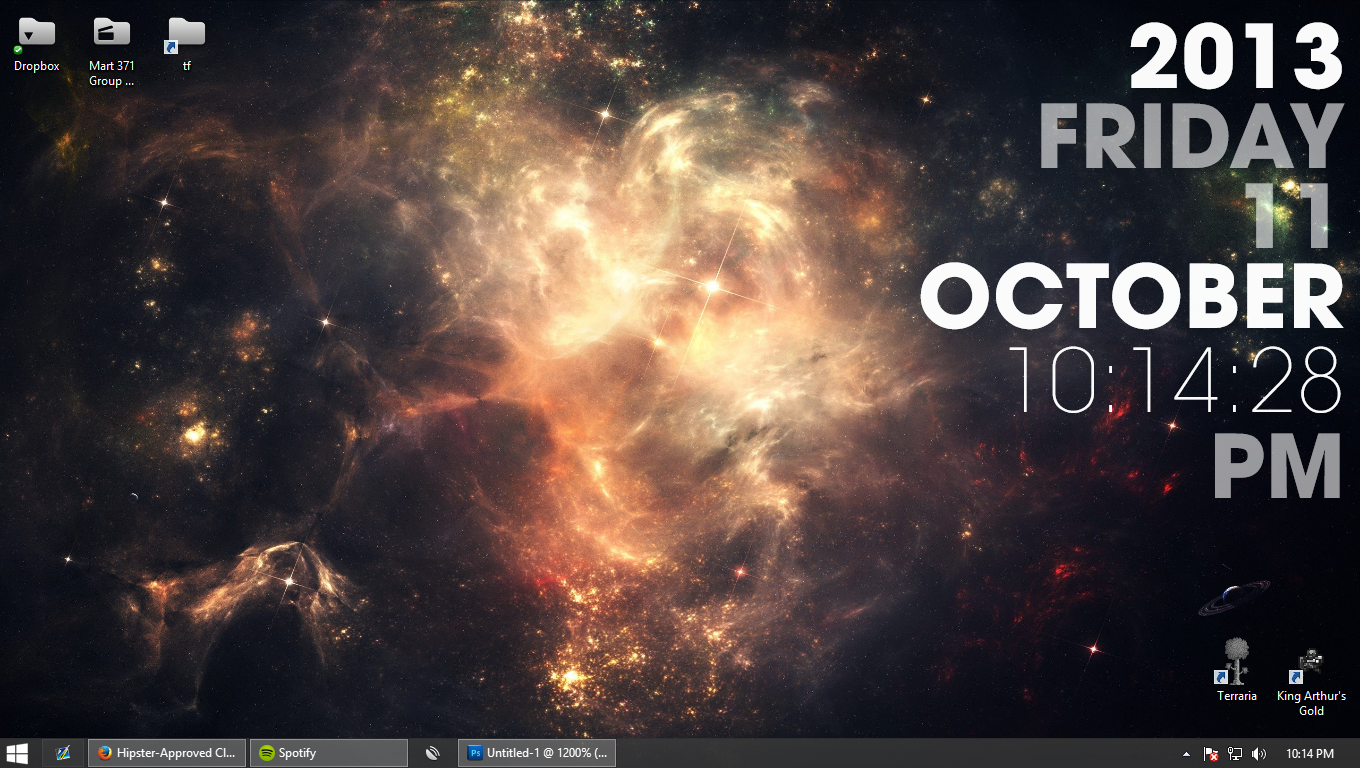Switch to Firefox Hipster-Approved window
The image size is (1360, 768).
coord(167,753)
